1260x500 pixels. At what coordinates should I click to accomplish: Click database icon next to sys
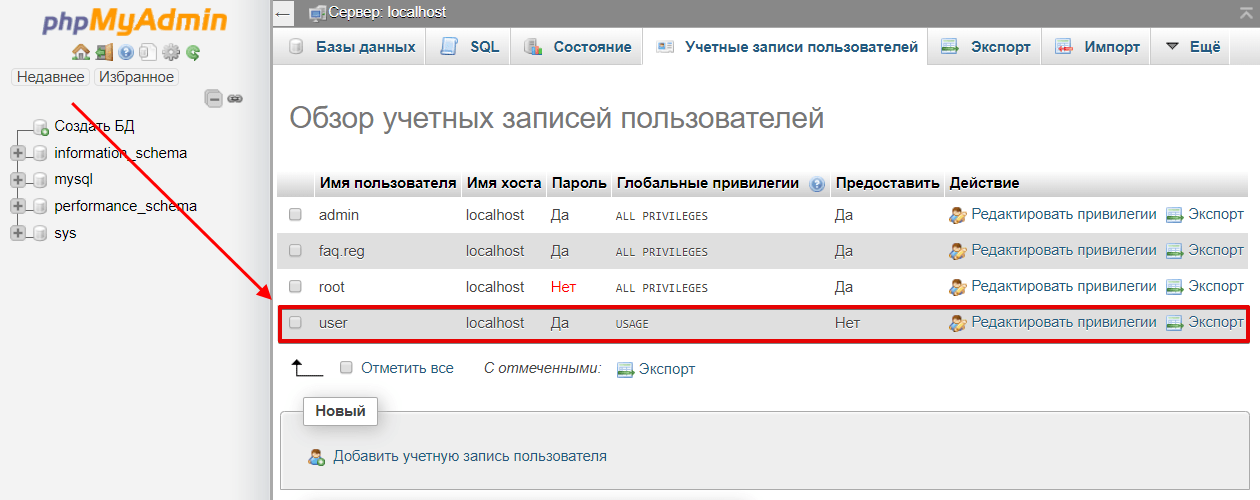point(40,233)
